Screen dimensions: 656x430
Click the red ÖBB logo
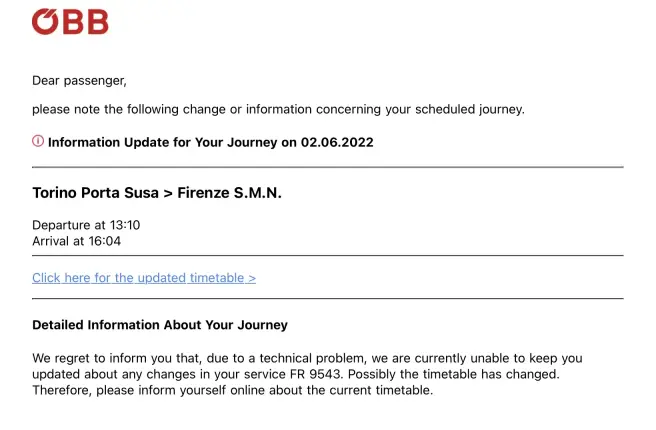pyautogui.click(x=70, y=22)
